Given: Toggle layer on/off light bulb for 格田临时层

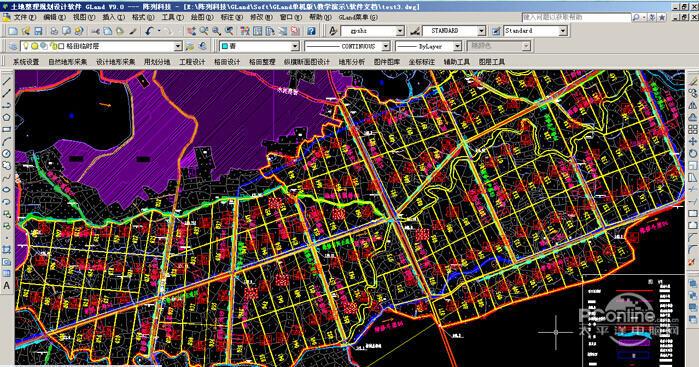Looking at the screenshot, I should (25, 46).
